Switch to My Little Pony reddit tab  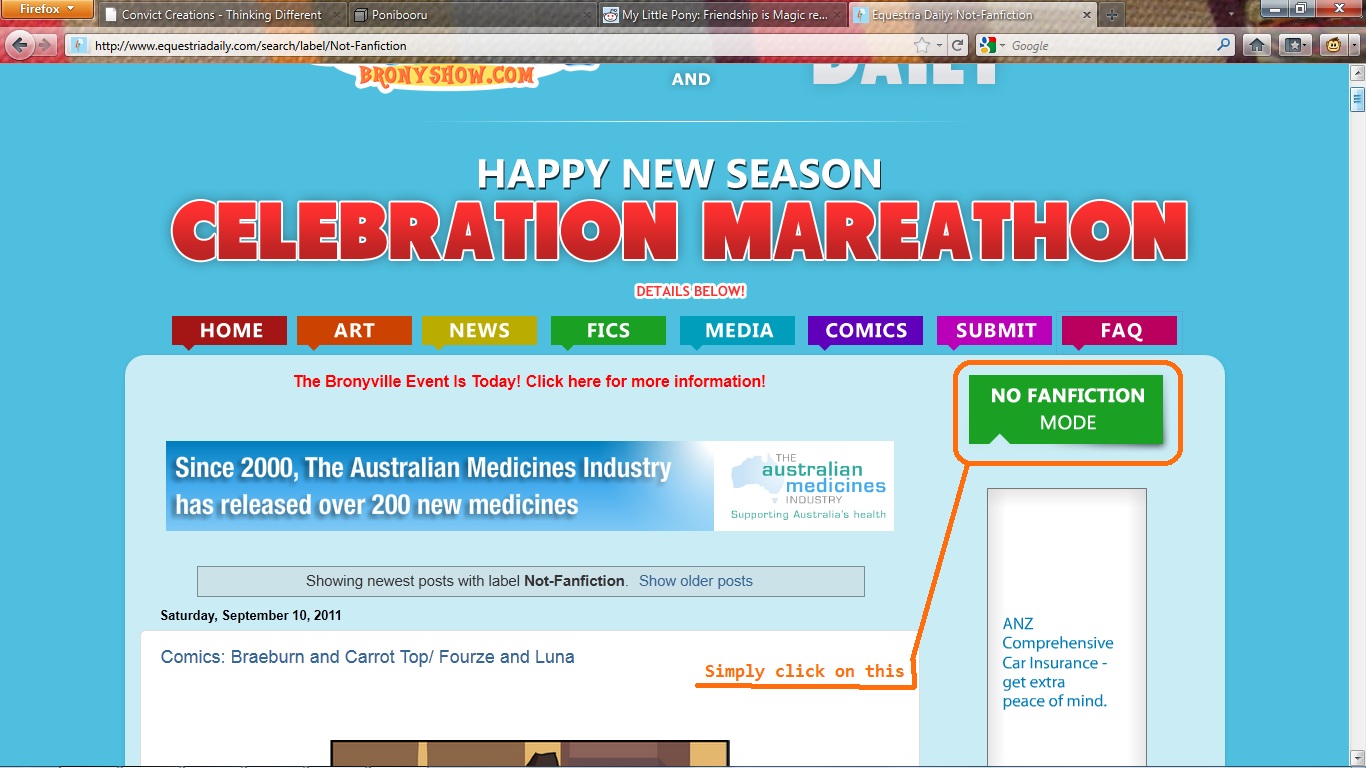tap(722, 15)
